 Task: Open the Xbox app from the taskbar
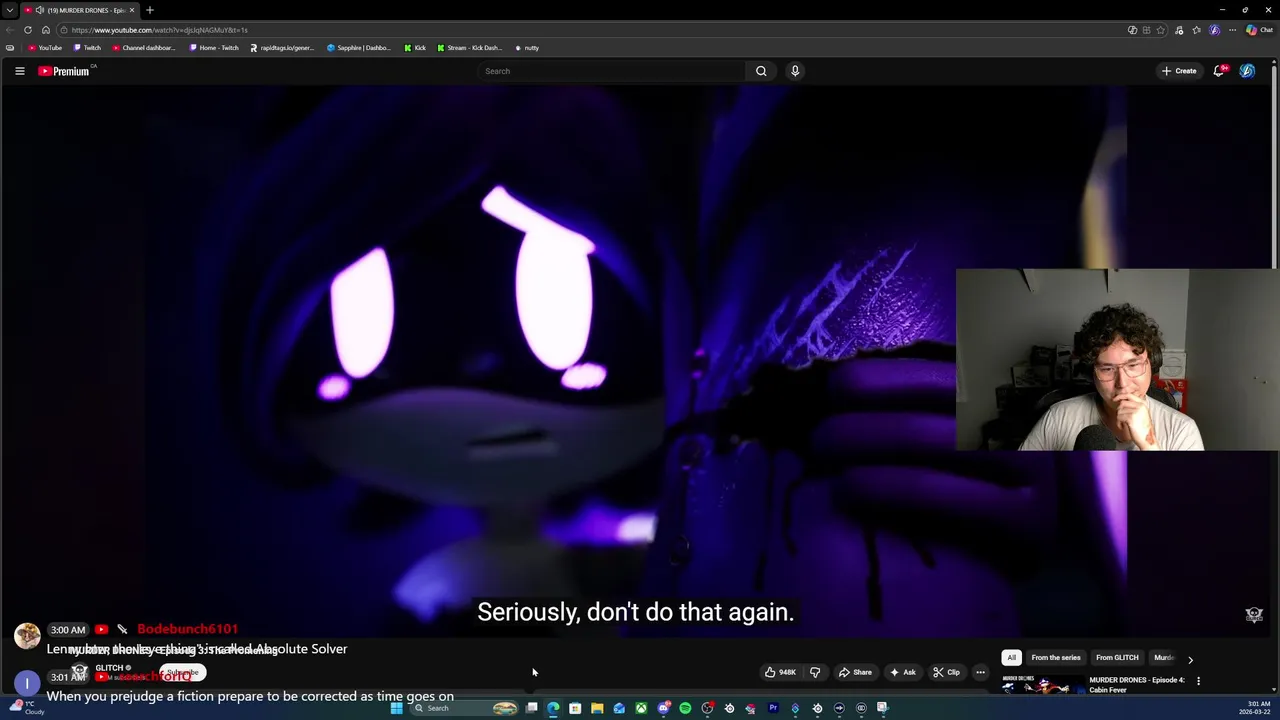coord(641,708)
